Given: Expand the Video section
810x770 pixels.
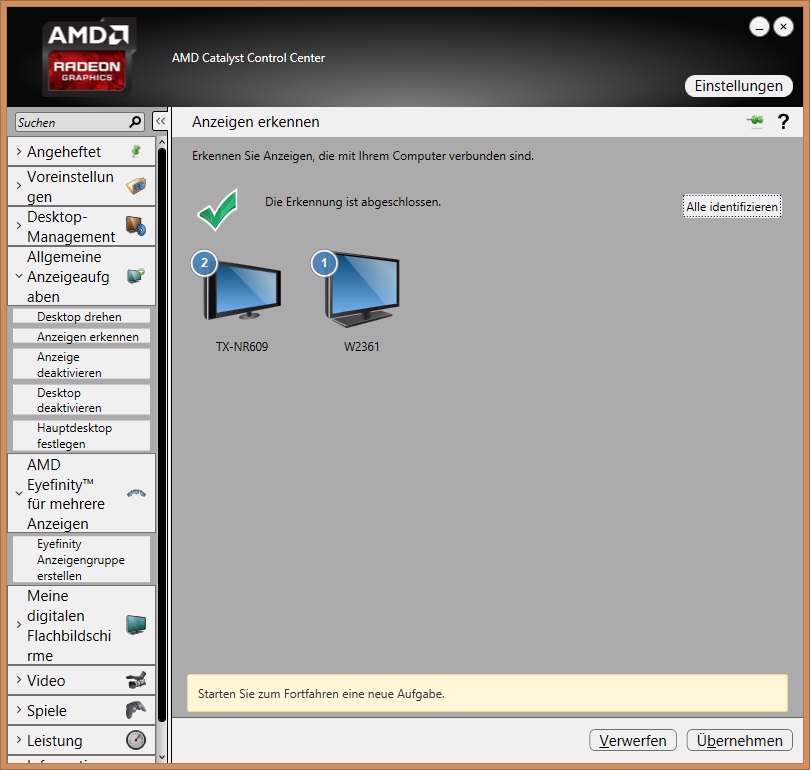Looking at the screenshot, I should point(19,680).
